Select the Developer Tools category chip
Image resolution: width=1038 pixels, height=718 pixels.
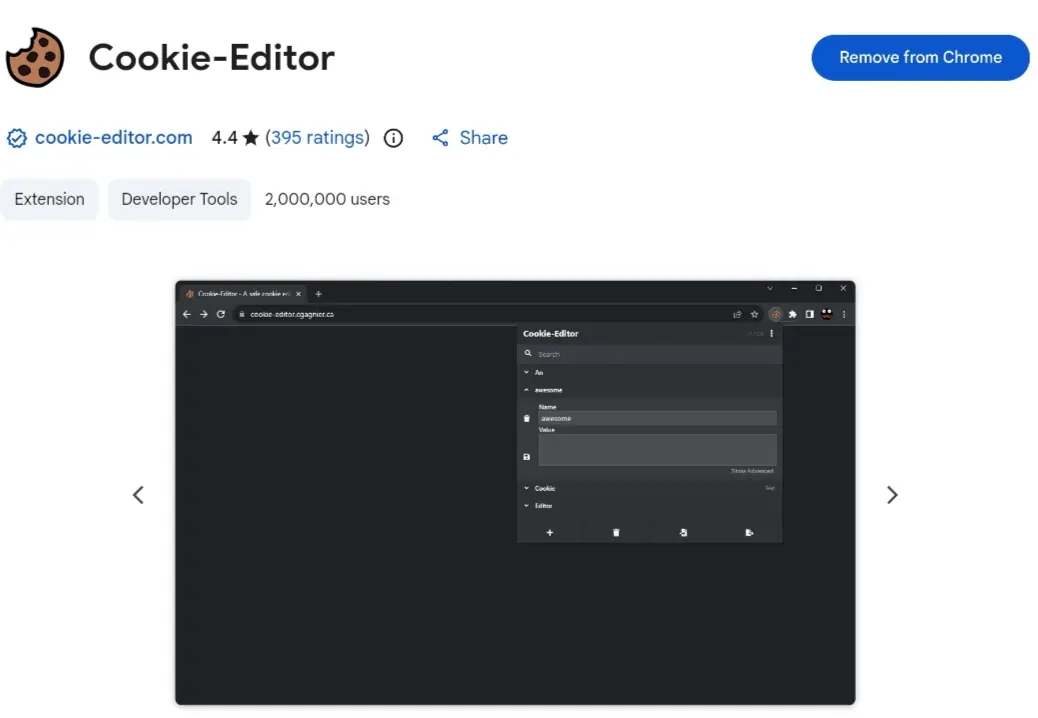click(179, 199)
